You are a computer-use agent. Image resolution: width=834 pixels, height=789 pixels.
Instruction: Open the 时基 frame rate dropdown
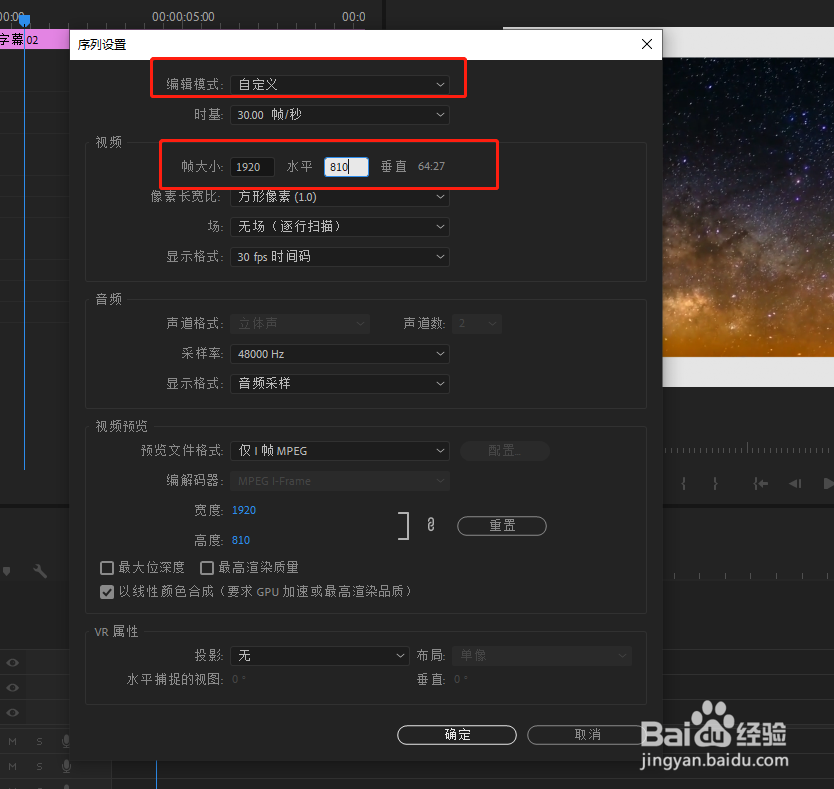pyautogui.click(x=340, y=115)
